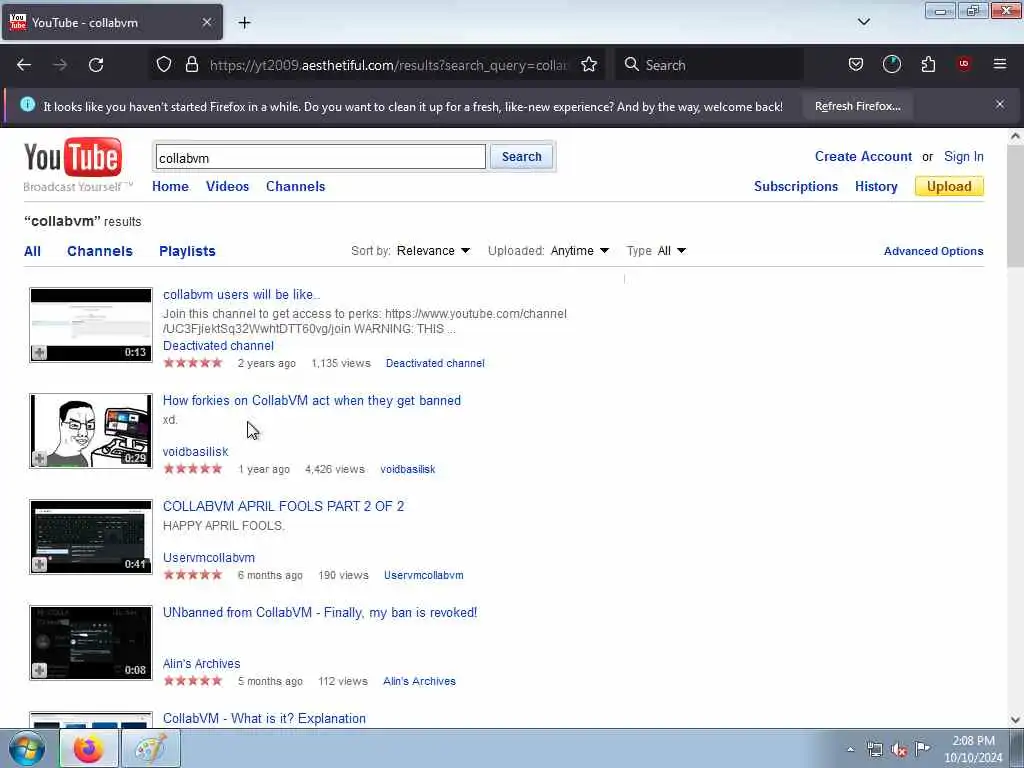Open the Videos navigation item

pos(227,186)
